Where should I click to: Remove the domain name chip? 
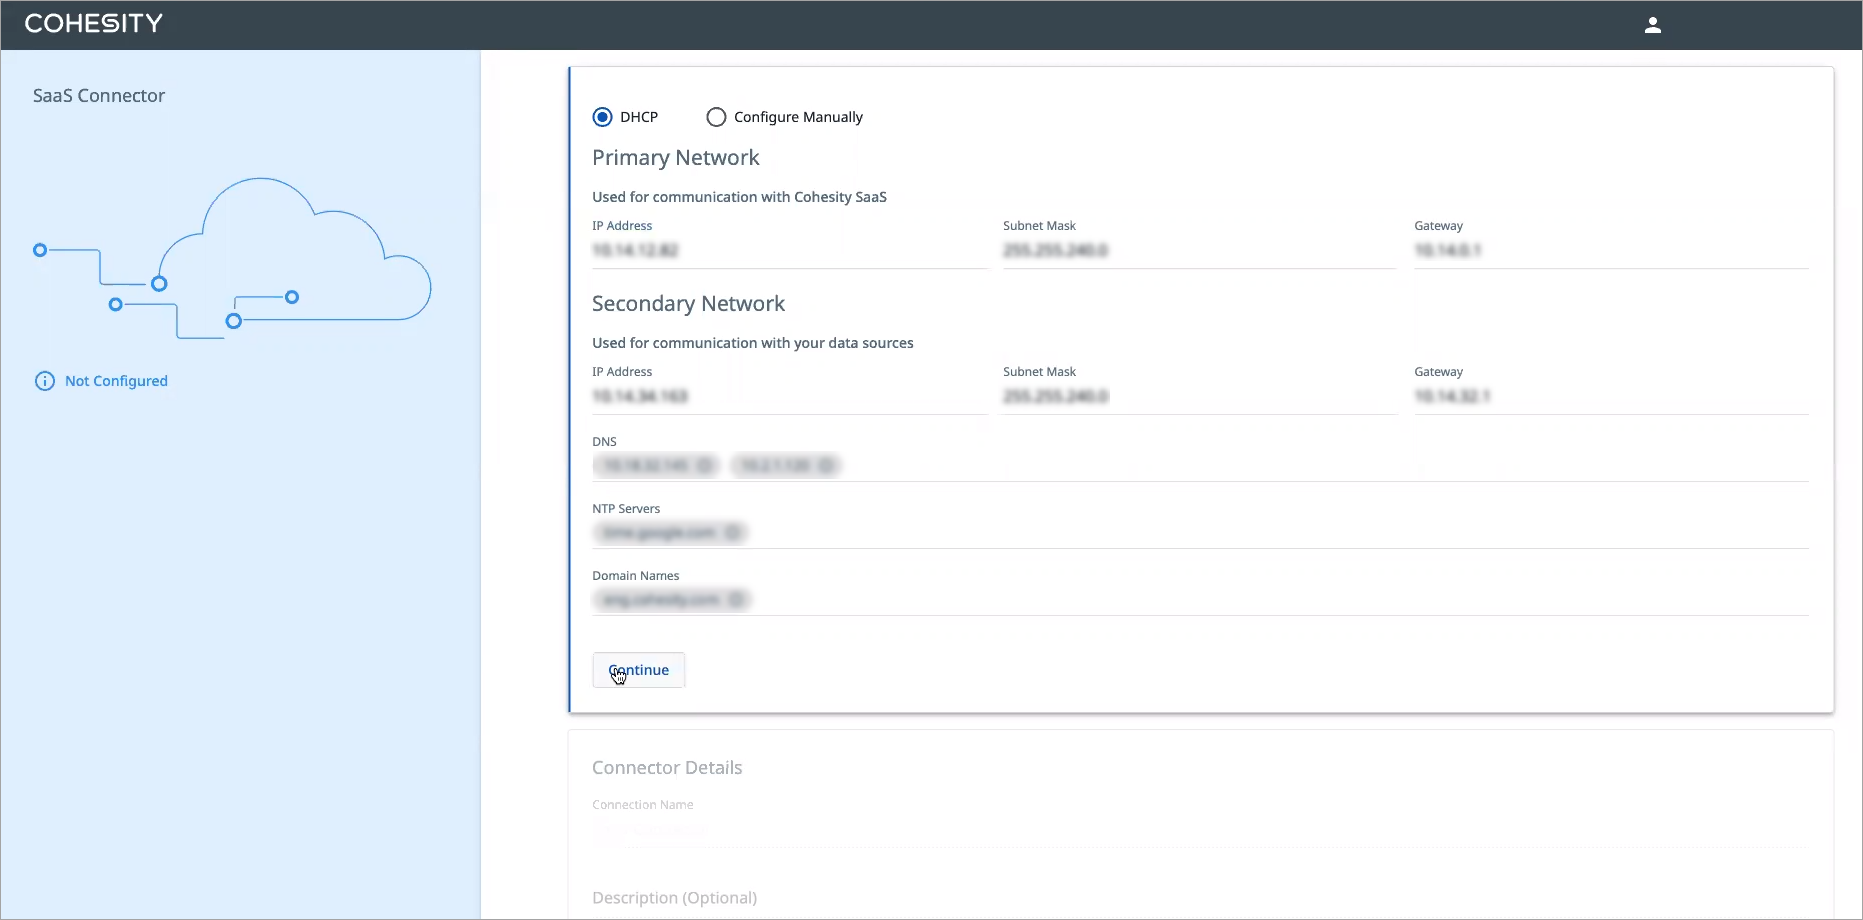[x=736, y=600]
